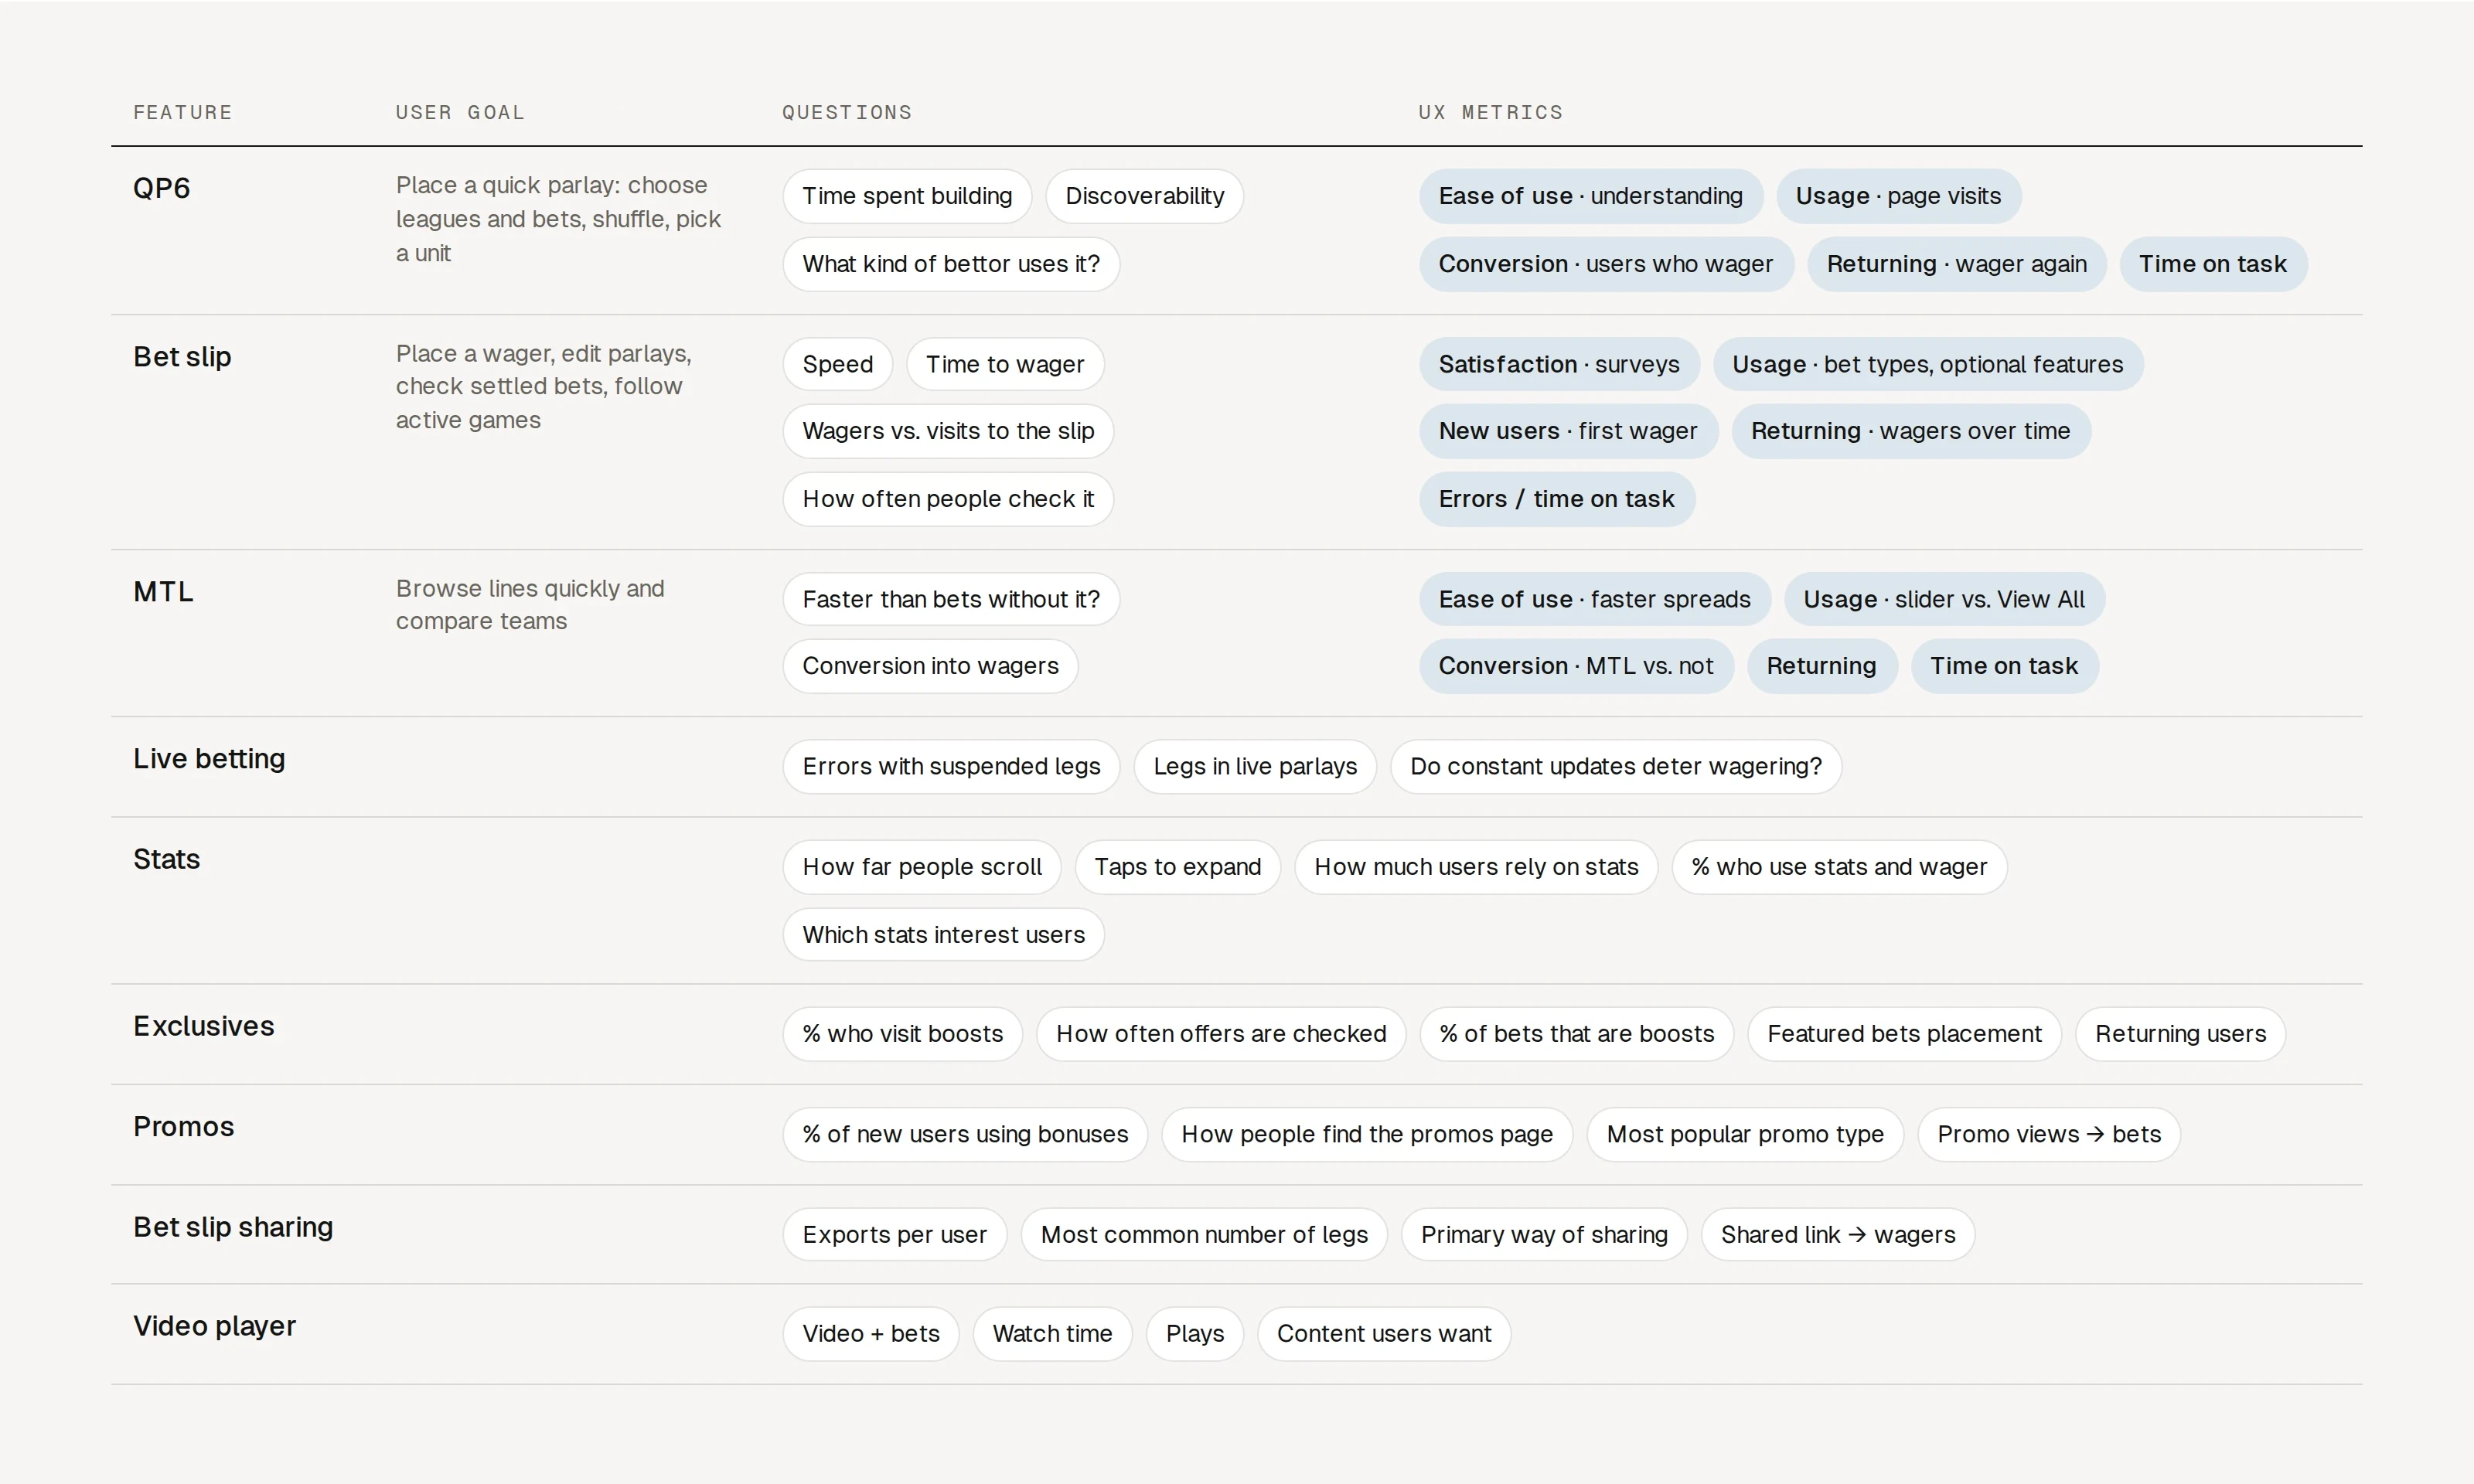Select the 'Discoverability' chip in QP6 row
This screenshot has width=2474, height=1484.
pos(1144,196)
